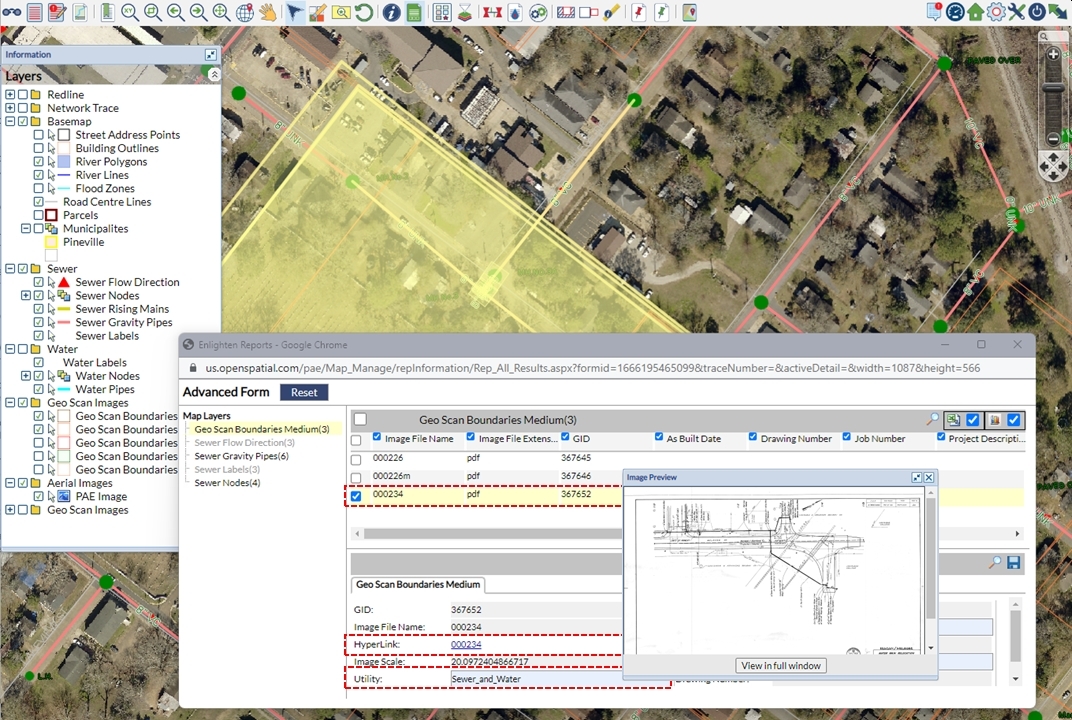Expand the Redline layer group

pyautogui.click(x=10, y=95)
